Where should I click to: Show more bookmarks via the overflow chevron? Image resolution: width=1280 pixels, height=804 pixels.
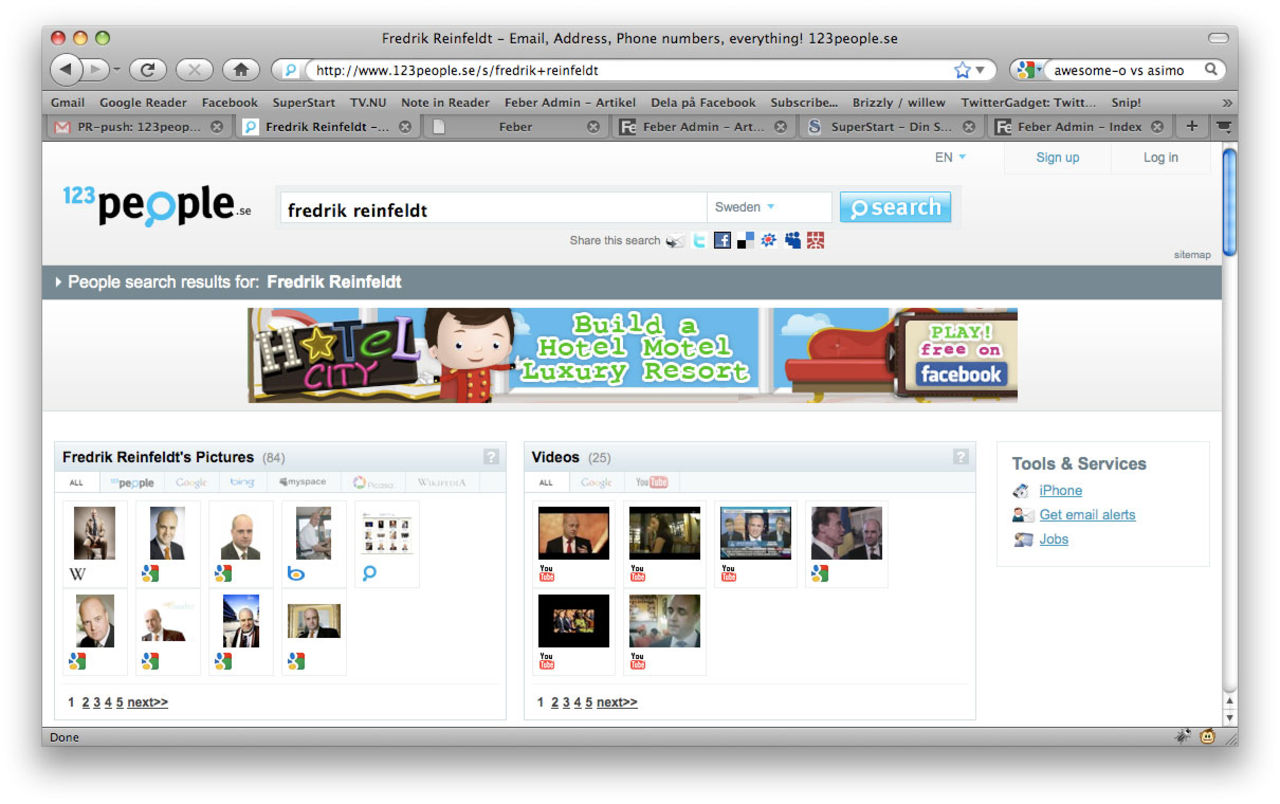(1227, 102)
